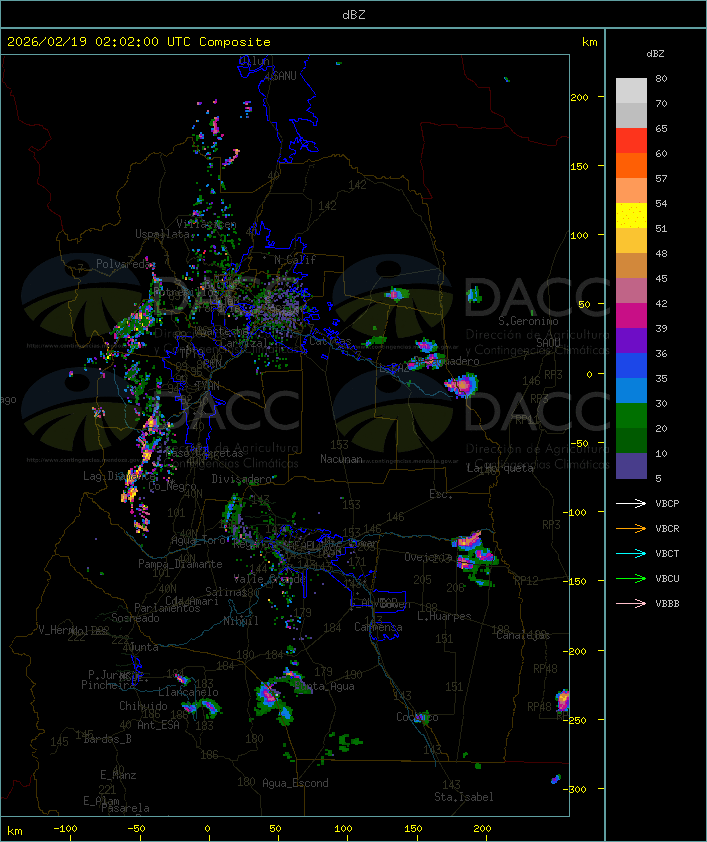Click the E_Manz place label
The height and width of the screenshot is (842, 707).
pyautogui.click(x=118, y=775)
